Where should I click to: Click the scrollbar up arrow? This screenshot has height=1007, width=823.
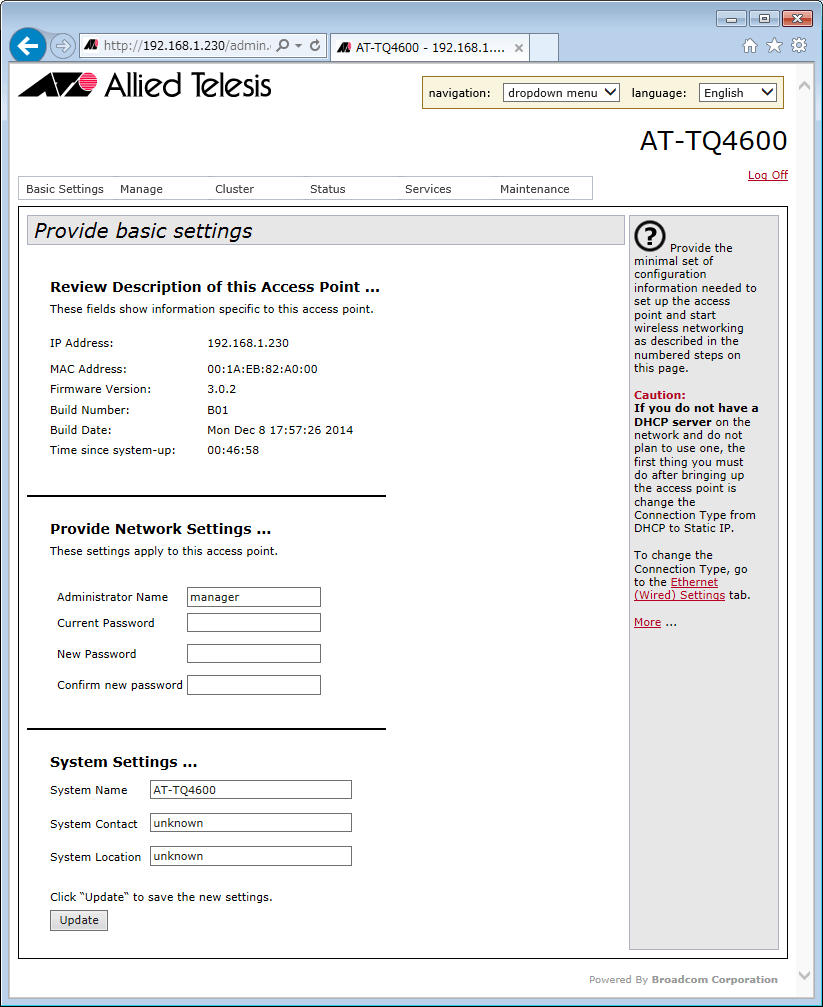[804, 85]
